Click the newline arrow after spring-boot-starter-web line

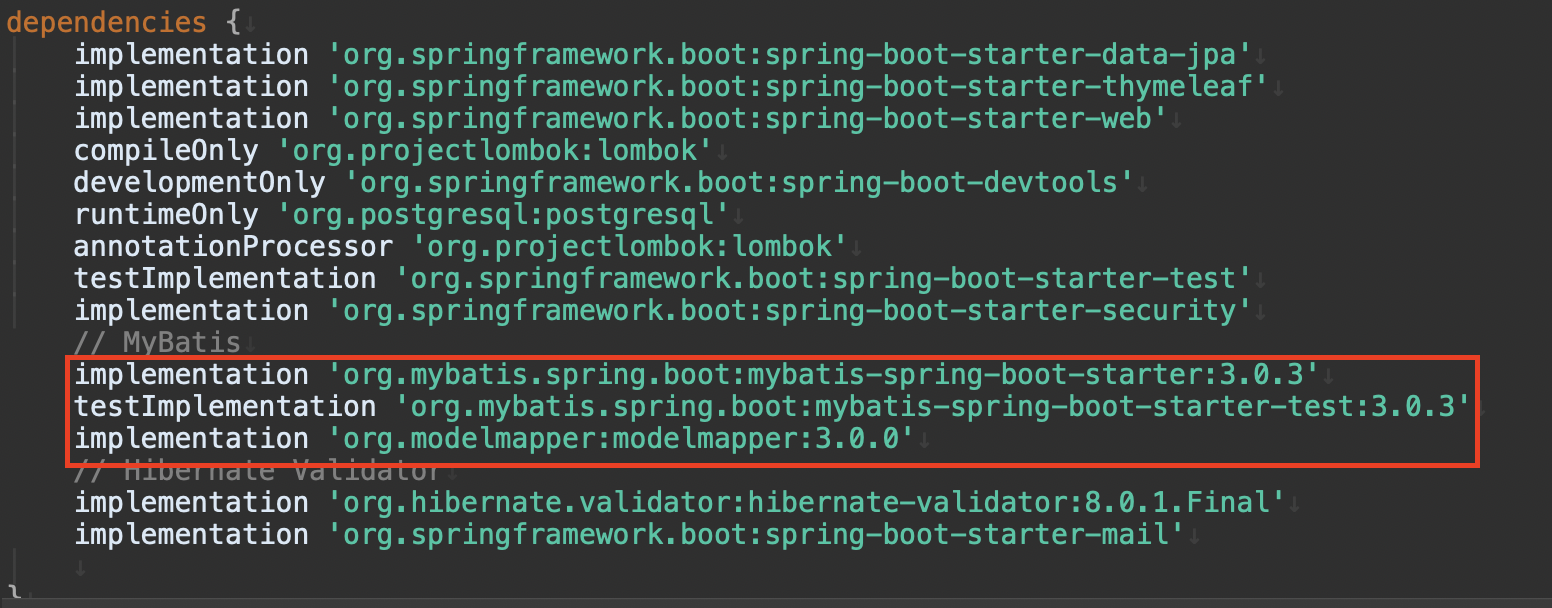(x=1178, y=118)
